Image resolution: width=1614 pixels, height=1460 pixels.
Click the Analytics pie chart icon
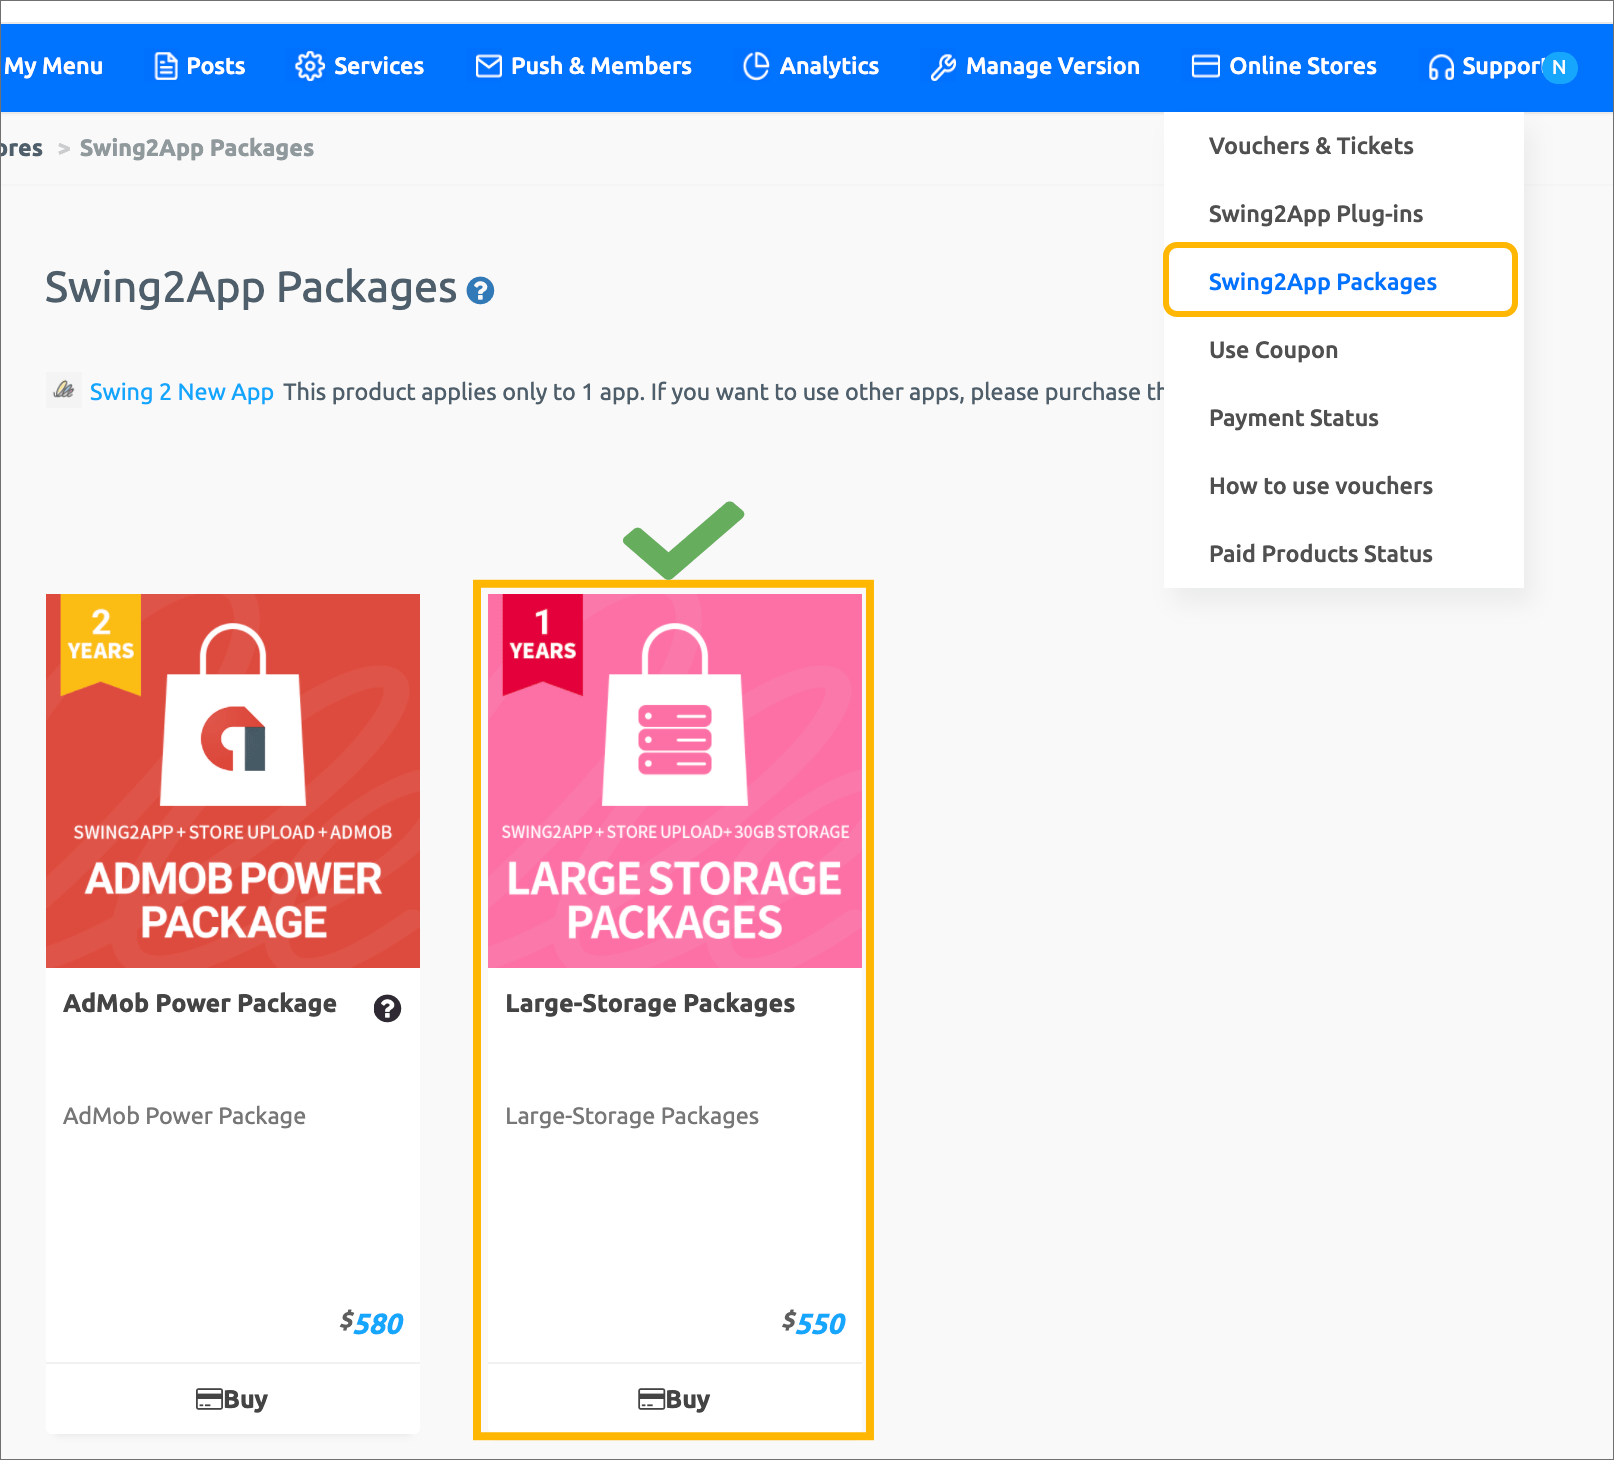(756, 66)
